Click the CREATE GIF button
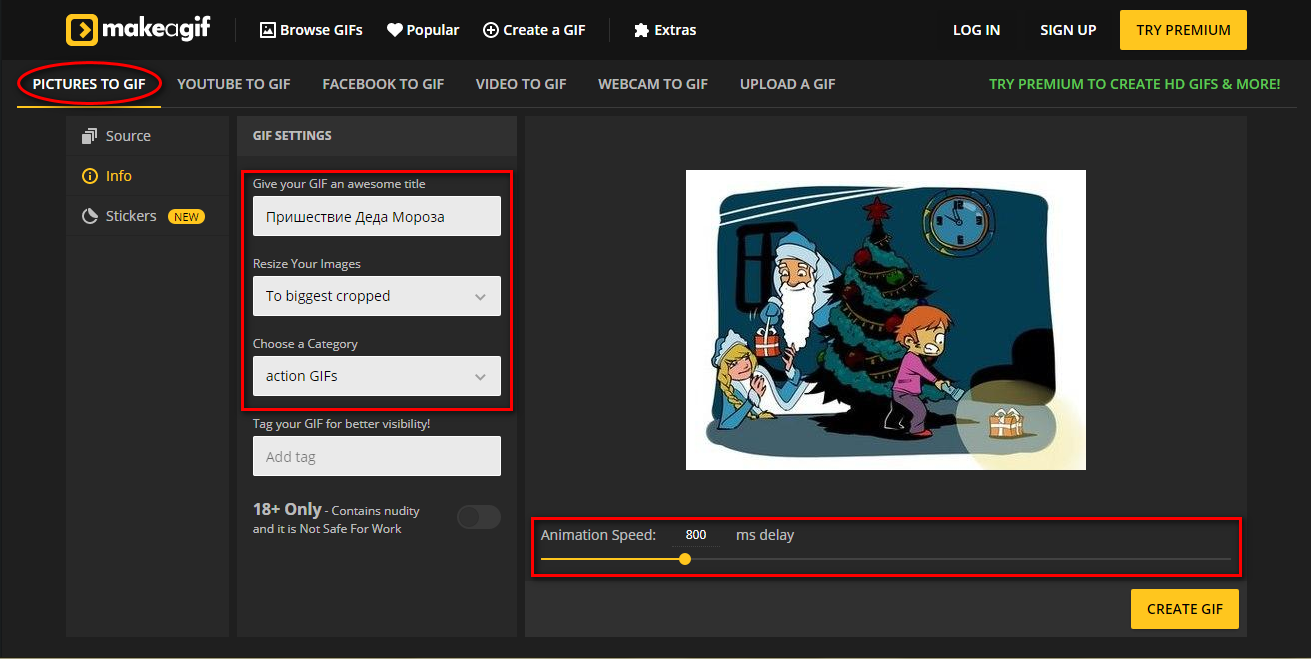The image size is (1311, 659). (1185, 609)
